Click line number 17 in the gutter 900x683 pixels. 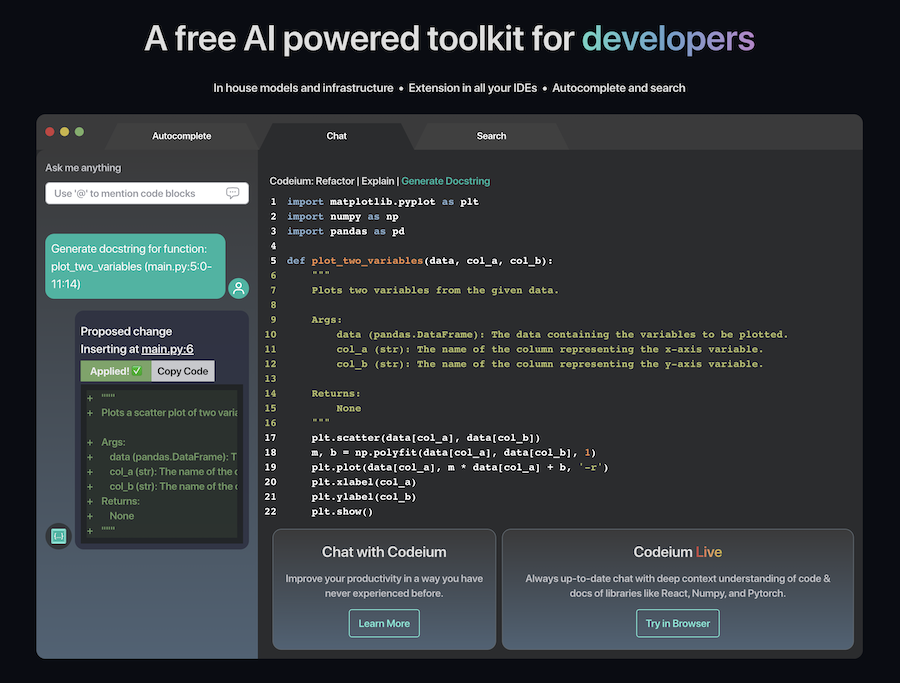[270, 438]
